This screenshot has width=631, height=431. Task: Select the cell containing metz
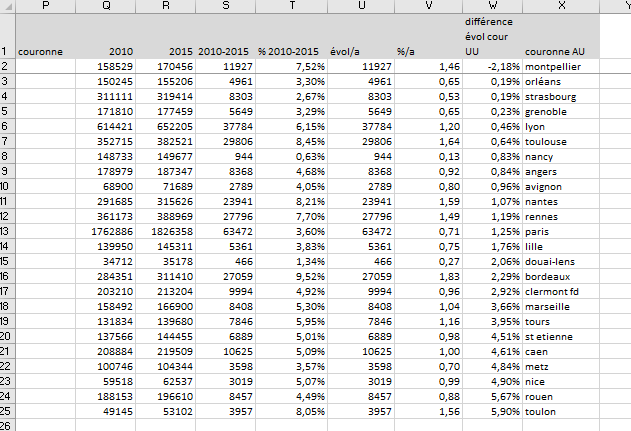pos(561,366)
